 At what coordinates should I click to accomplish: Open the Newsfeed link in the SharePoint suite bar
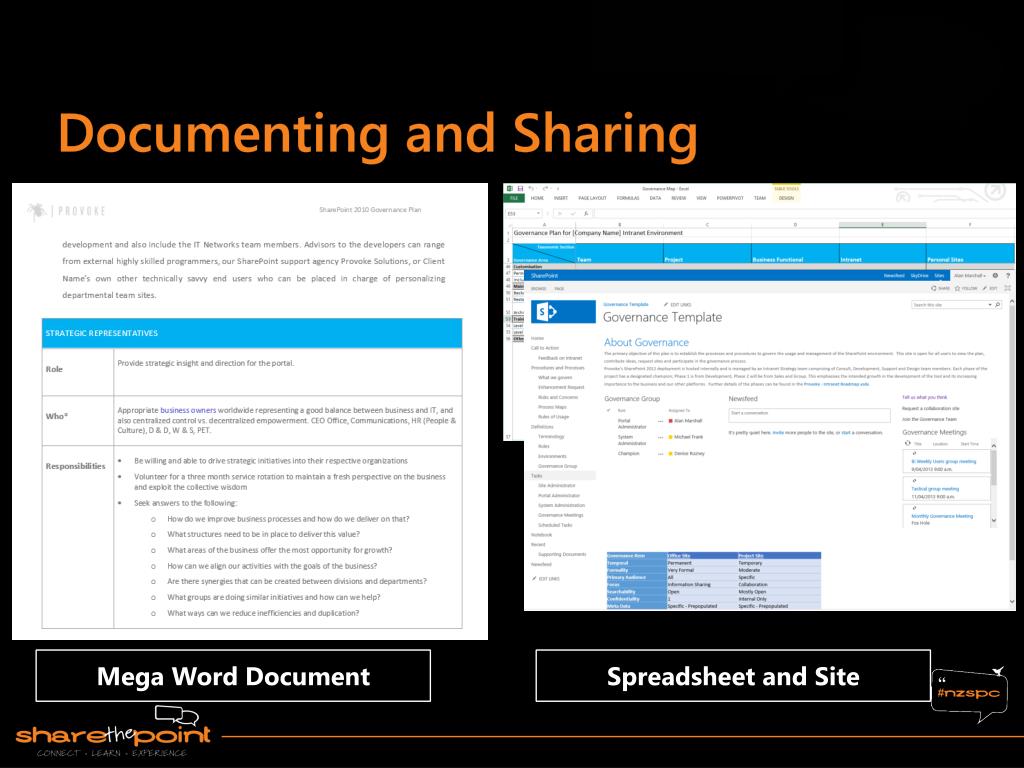[x=894, y=276]
